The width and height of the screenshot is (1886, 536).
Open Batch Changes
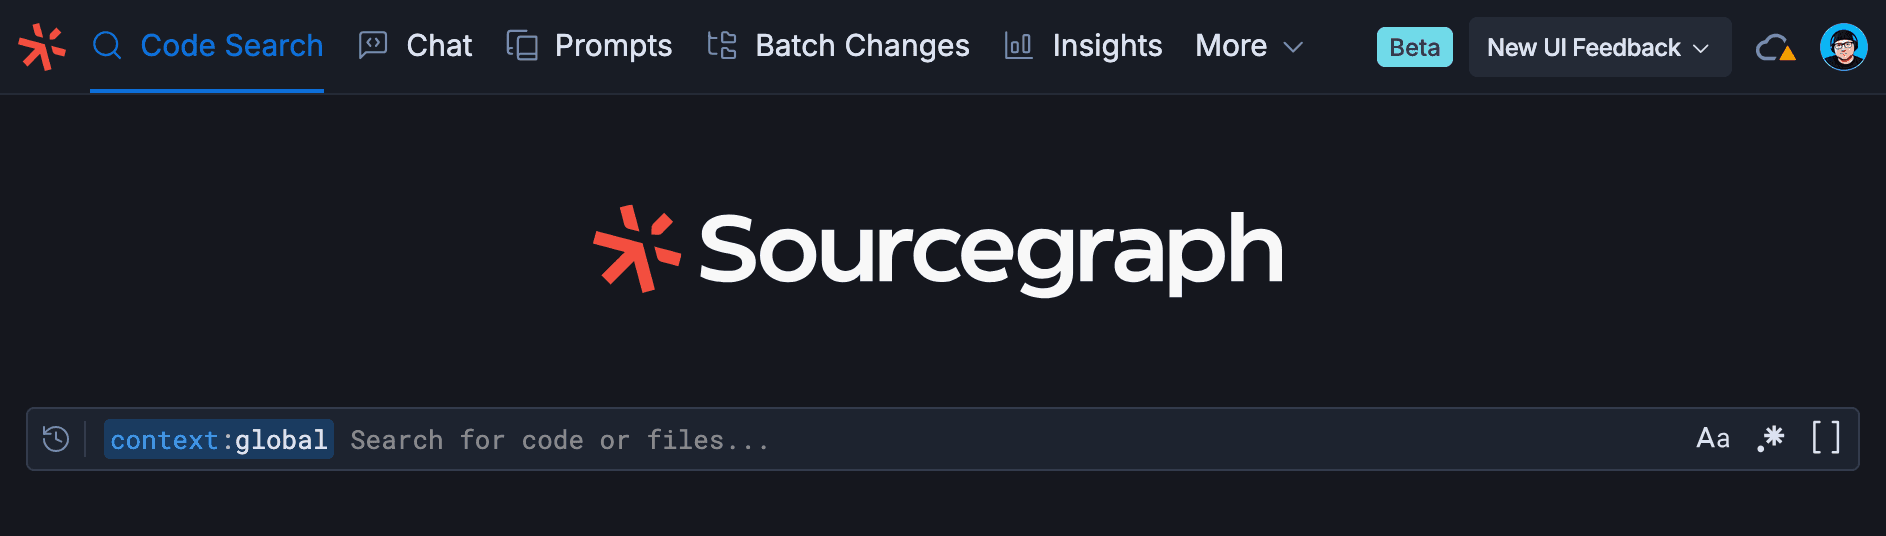838,46
